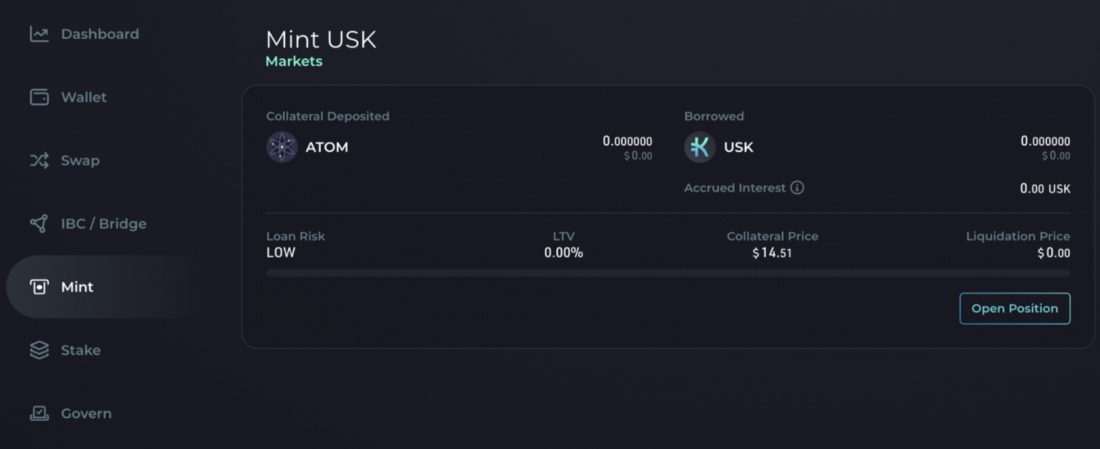Click the Mint icon in sidebar
The width and height of the screenshot is (1100, 449).
pyautogui.click(x=39, y=287)
